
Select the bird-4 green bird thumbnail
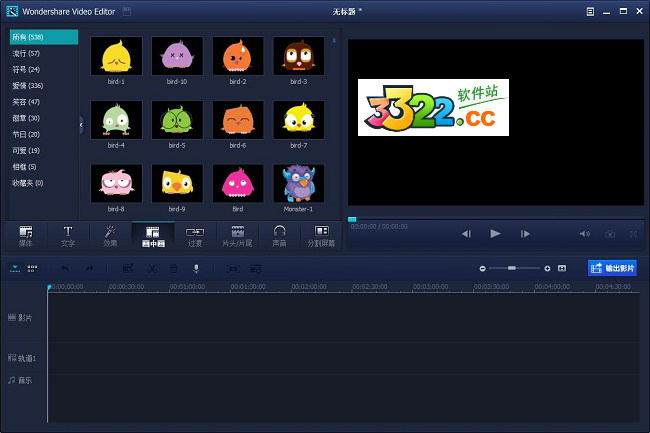[116, 120]
